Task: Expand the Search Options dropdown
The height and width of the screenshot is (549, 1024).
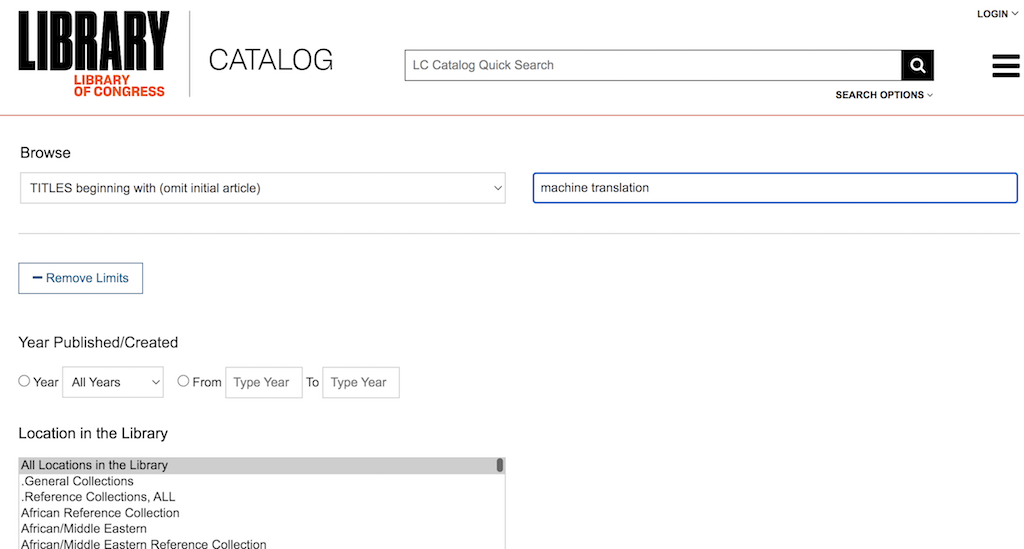Action: [884, 95]
